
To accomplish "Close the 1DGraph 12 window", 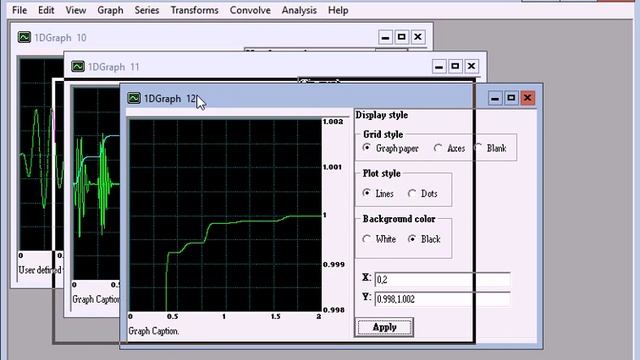I will point(527,98).
